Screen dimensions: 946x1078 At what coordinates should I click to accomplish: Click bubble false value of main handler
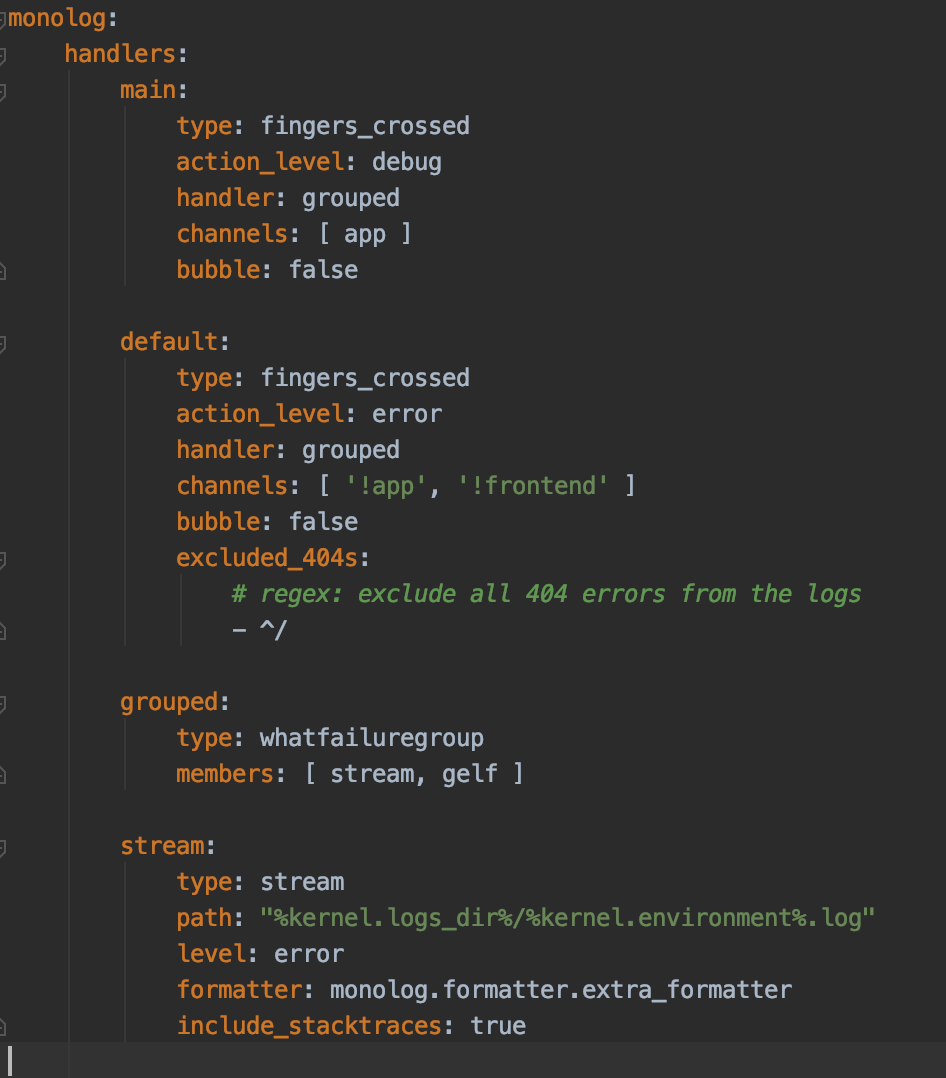(323, 269)
